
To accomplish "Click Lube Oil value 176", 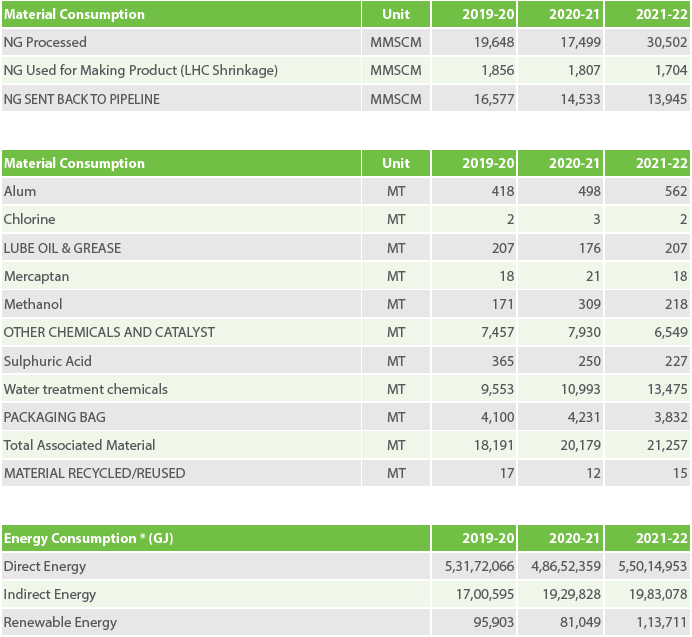I will [x=589, y=248].
